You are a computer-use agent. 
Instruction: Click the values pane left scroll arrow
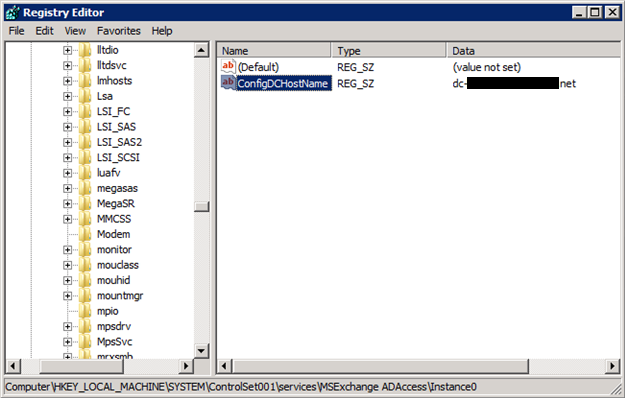pyautogui.click(x=224, y=366)
